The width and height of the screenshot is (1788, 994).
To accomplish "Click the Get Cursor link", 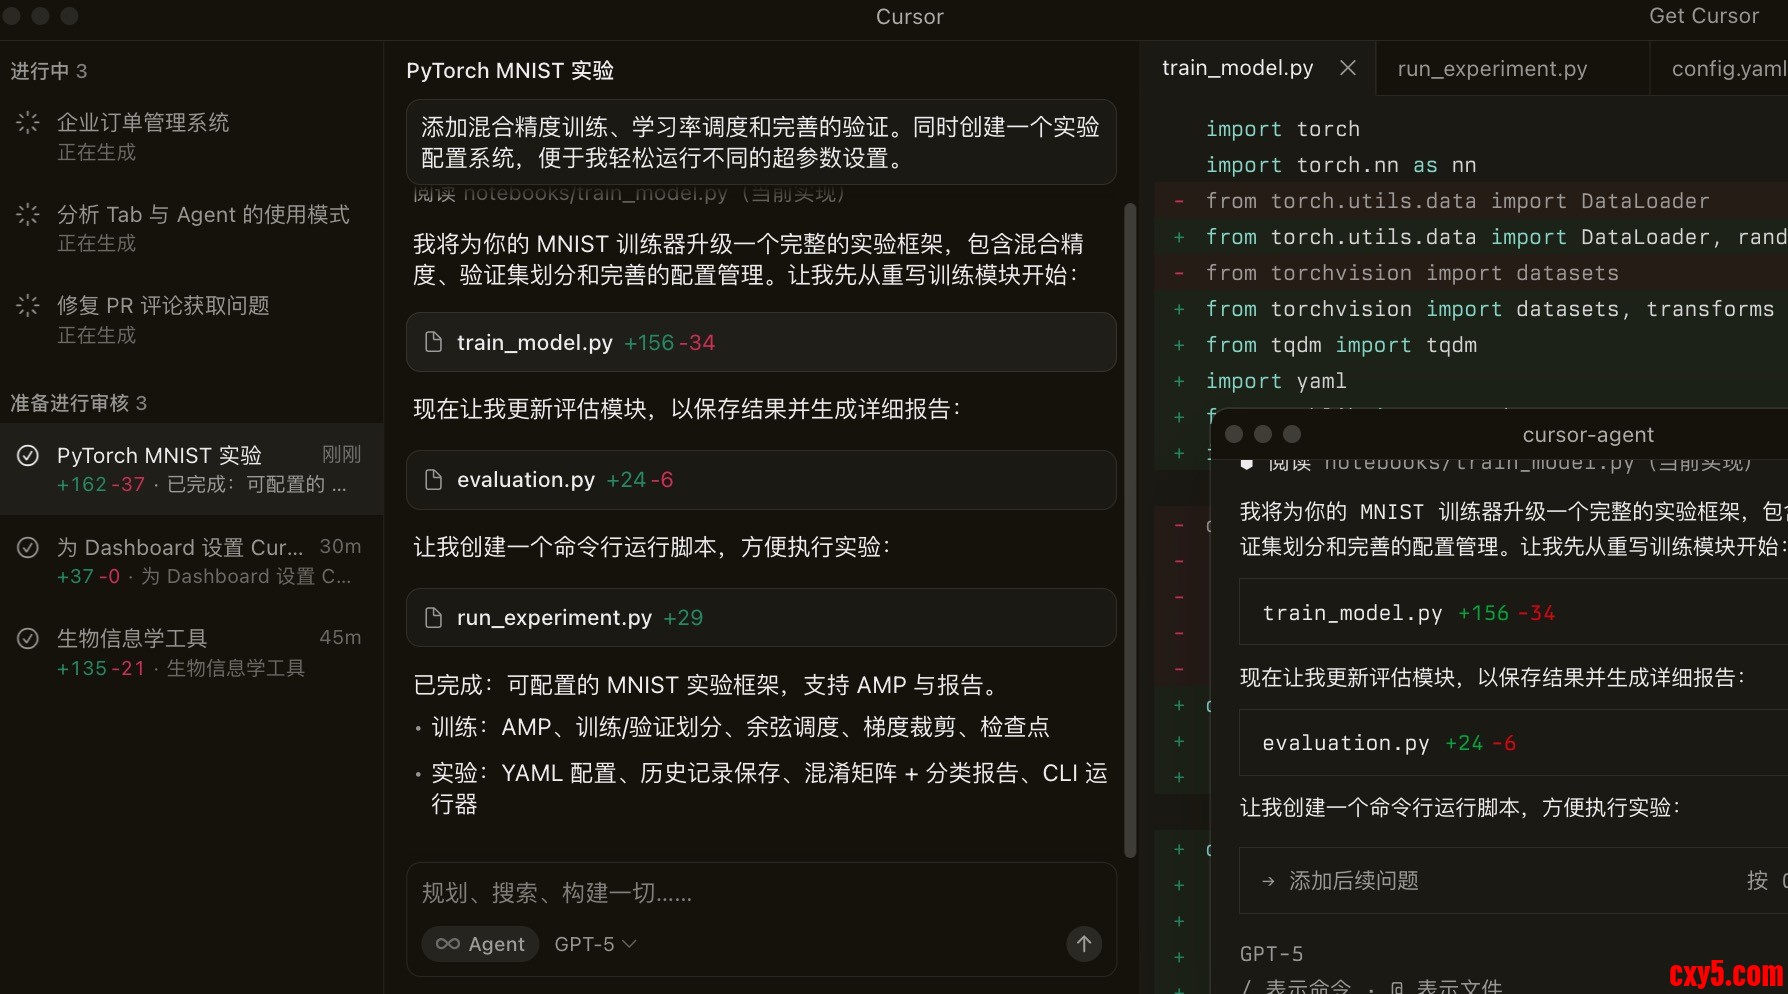I will [1703, 16].
